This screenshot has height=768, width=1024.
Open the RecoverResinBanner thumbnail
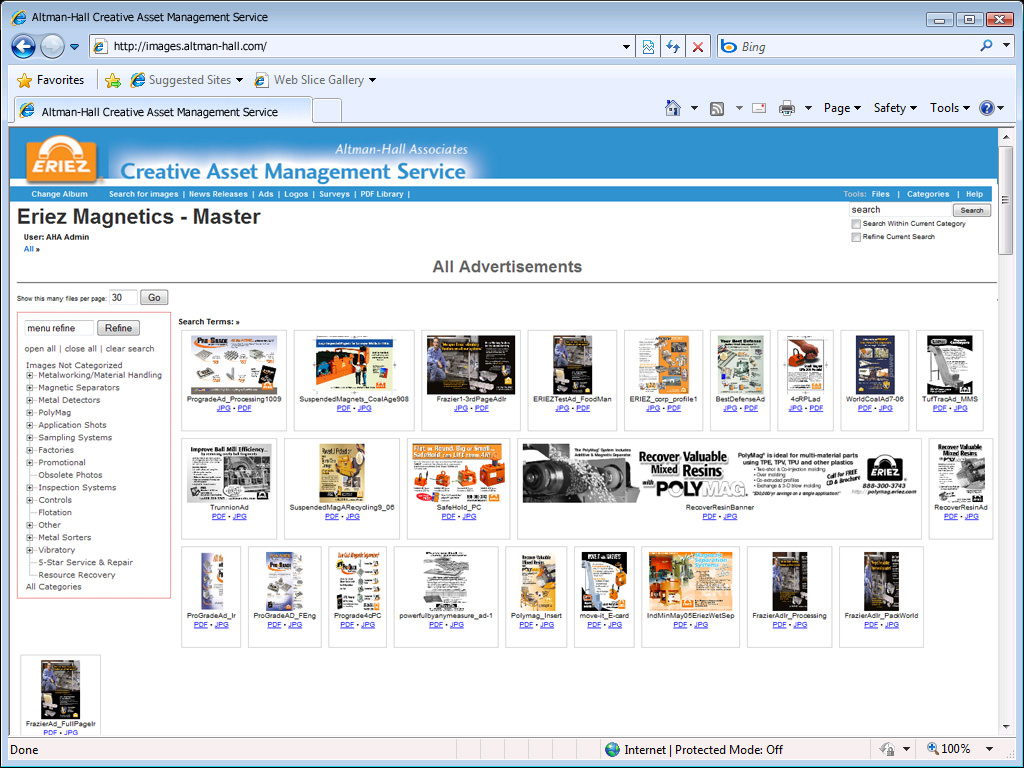tap(720, 472)
